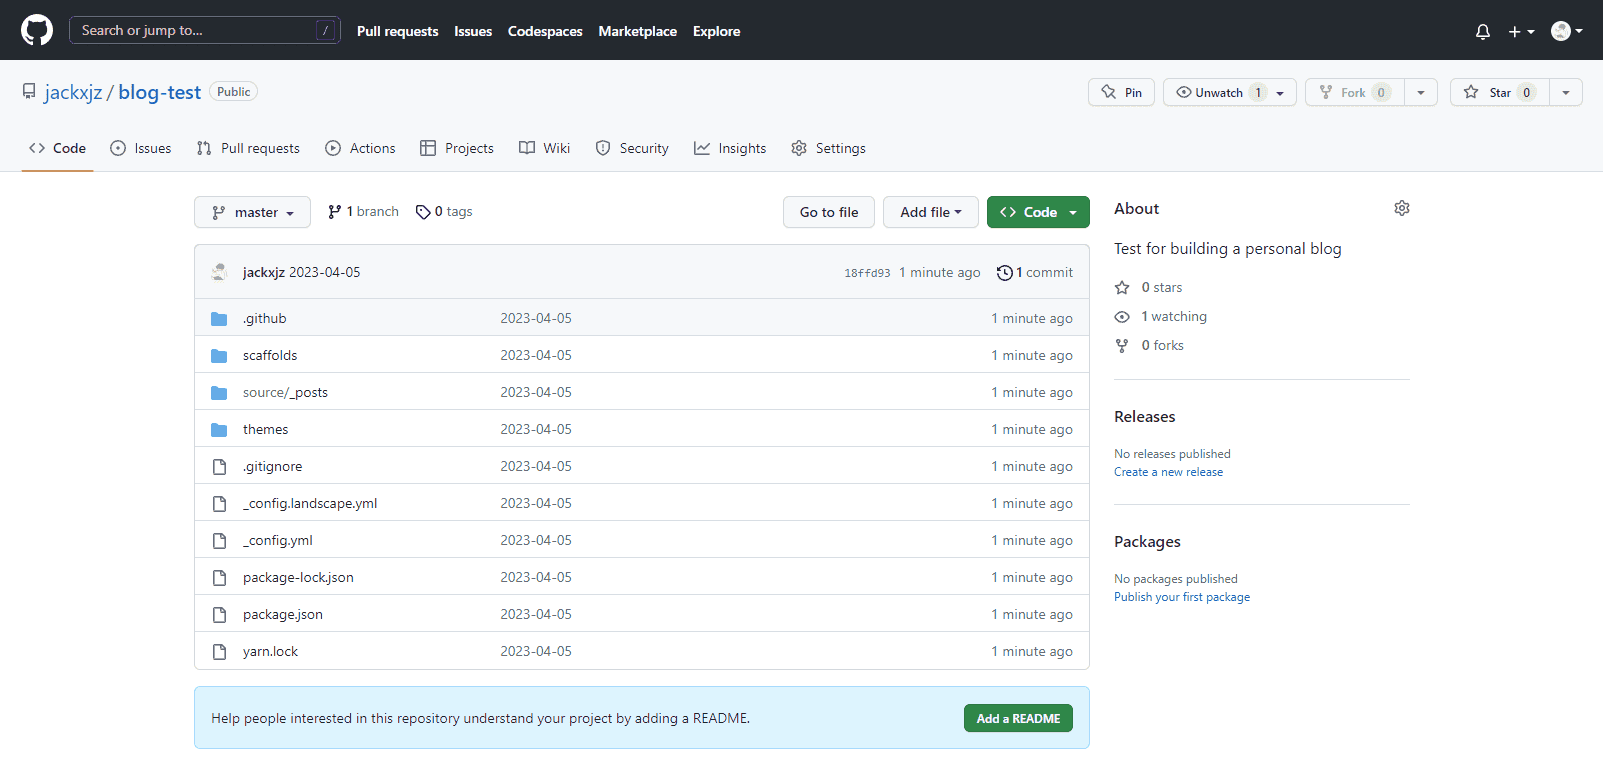The height and width of the screenshot is (771, 1603).
Task: Click the stars icon in About
Action: point(1122,288)
